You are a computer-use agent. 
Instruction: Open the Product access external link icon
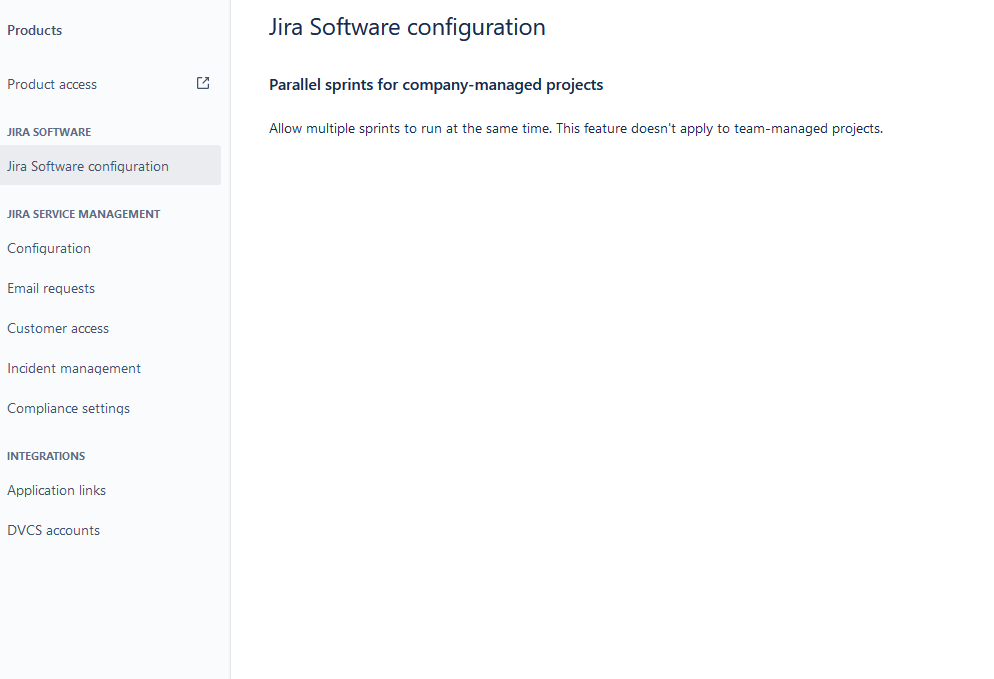pos(203,83)
